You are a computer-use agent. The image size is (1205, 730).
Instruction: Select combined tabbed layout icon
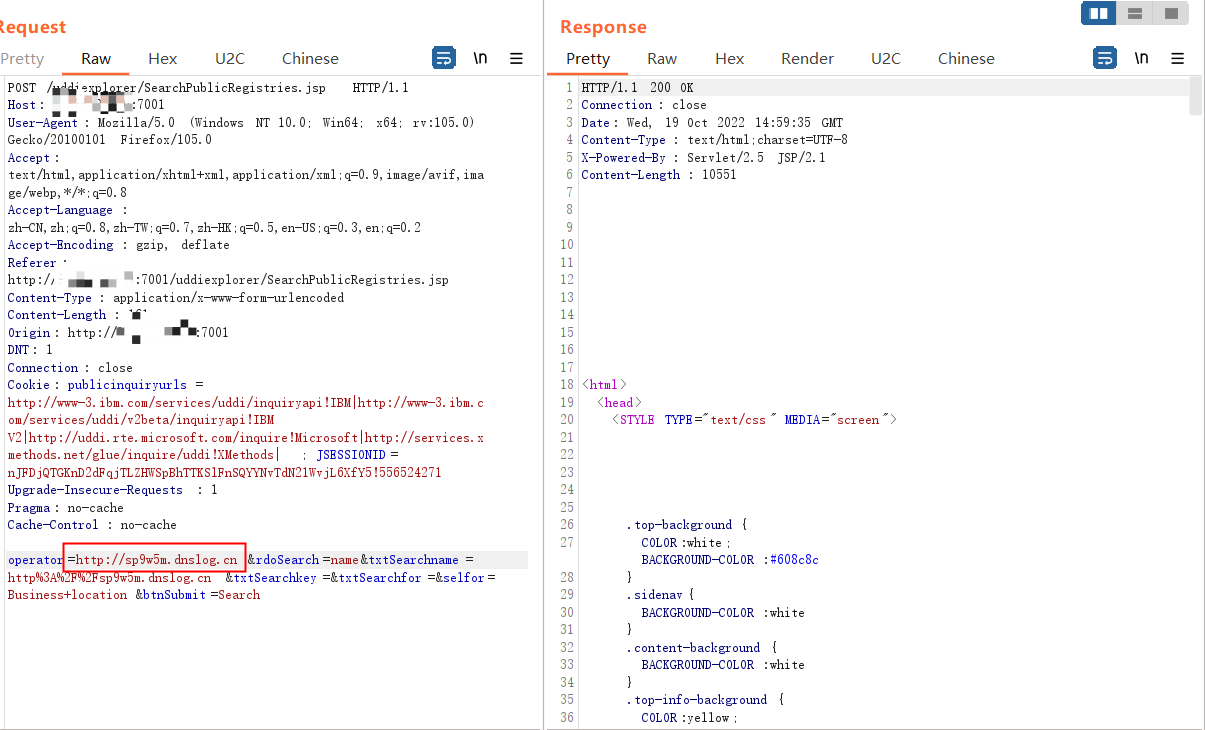pyautogui.click(x=1171, y=13)
